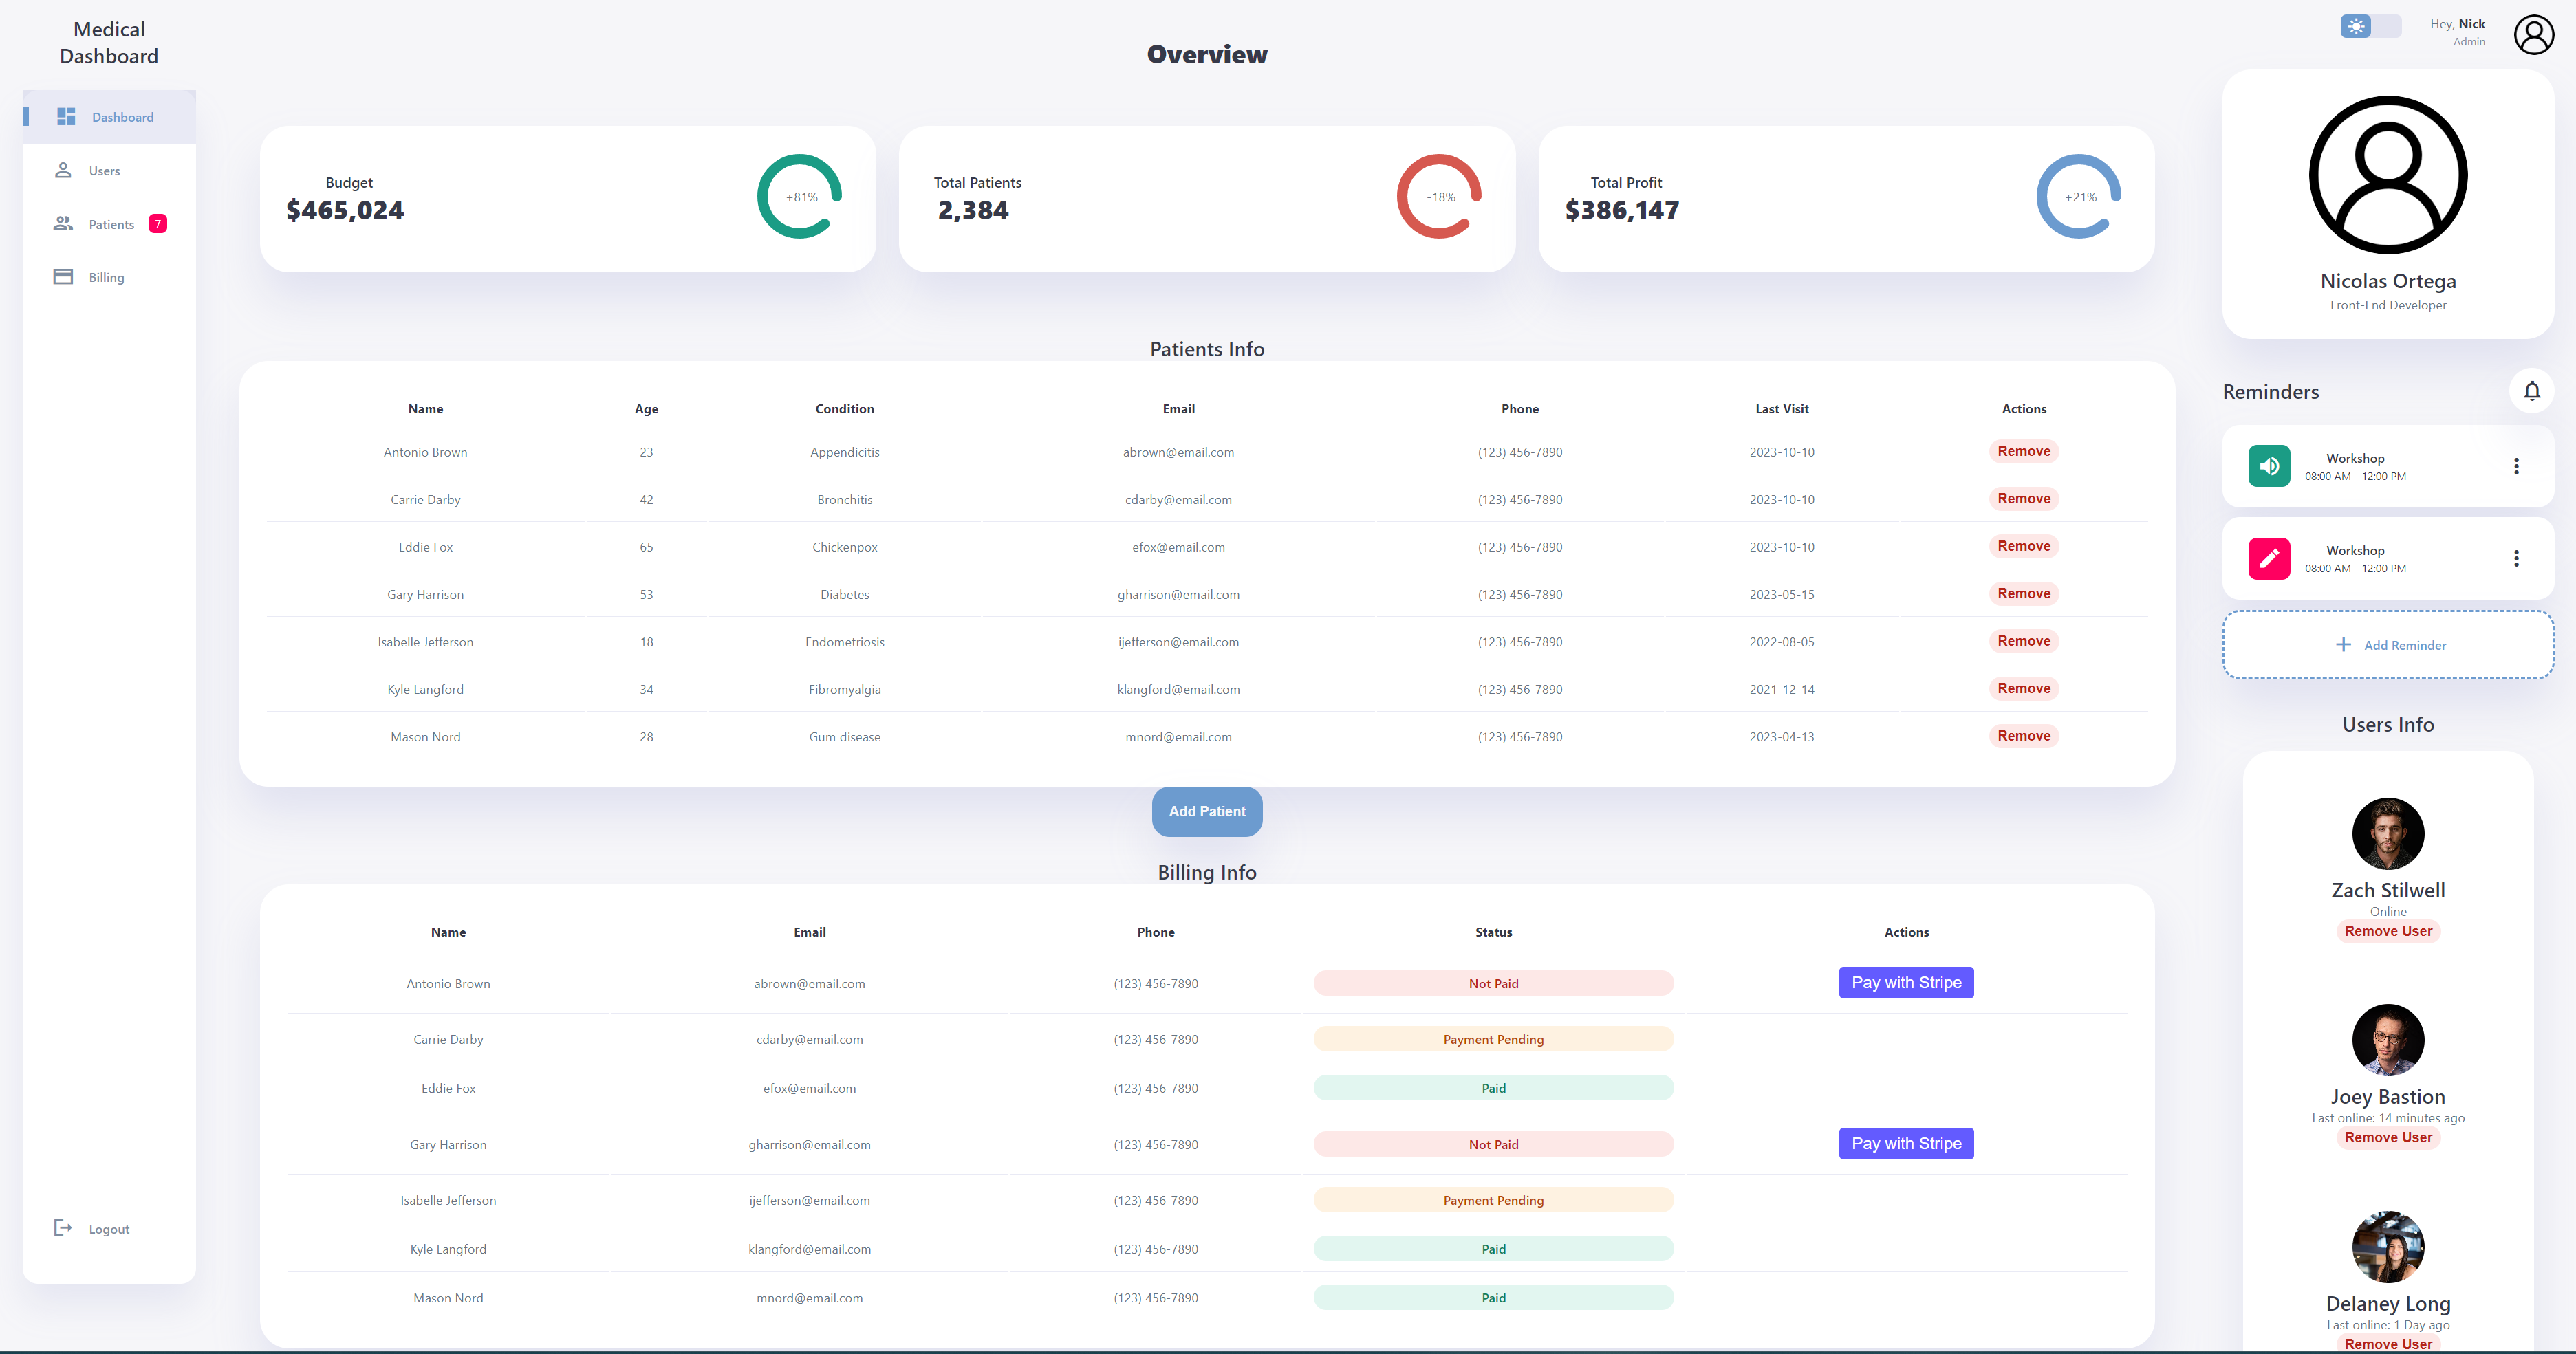Click the Add Reminder dashed box
Viewport: 2576px width, 1354px height.
point(2387,645)
